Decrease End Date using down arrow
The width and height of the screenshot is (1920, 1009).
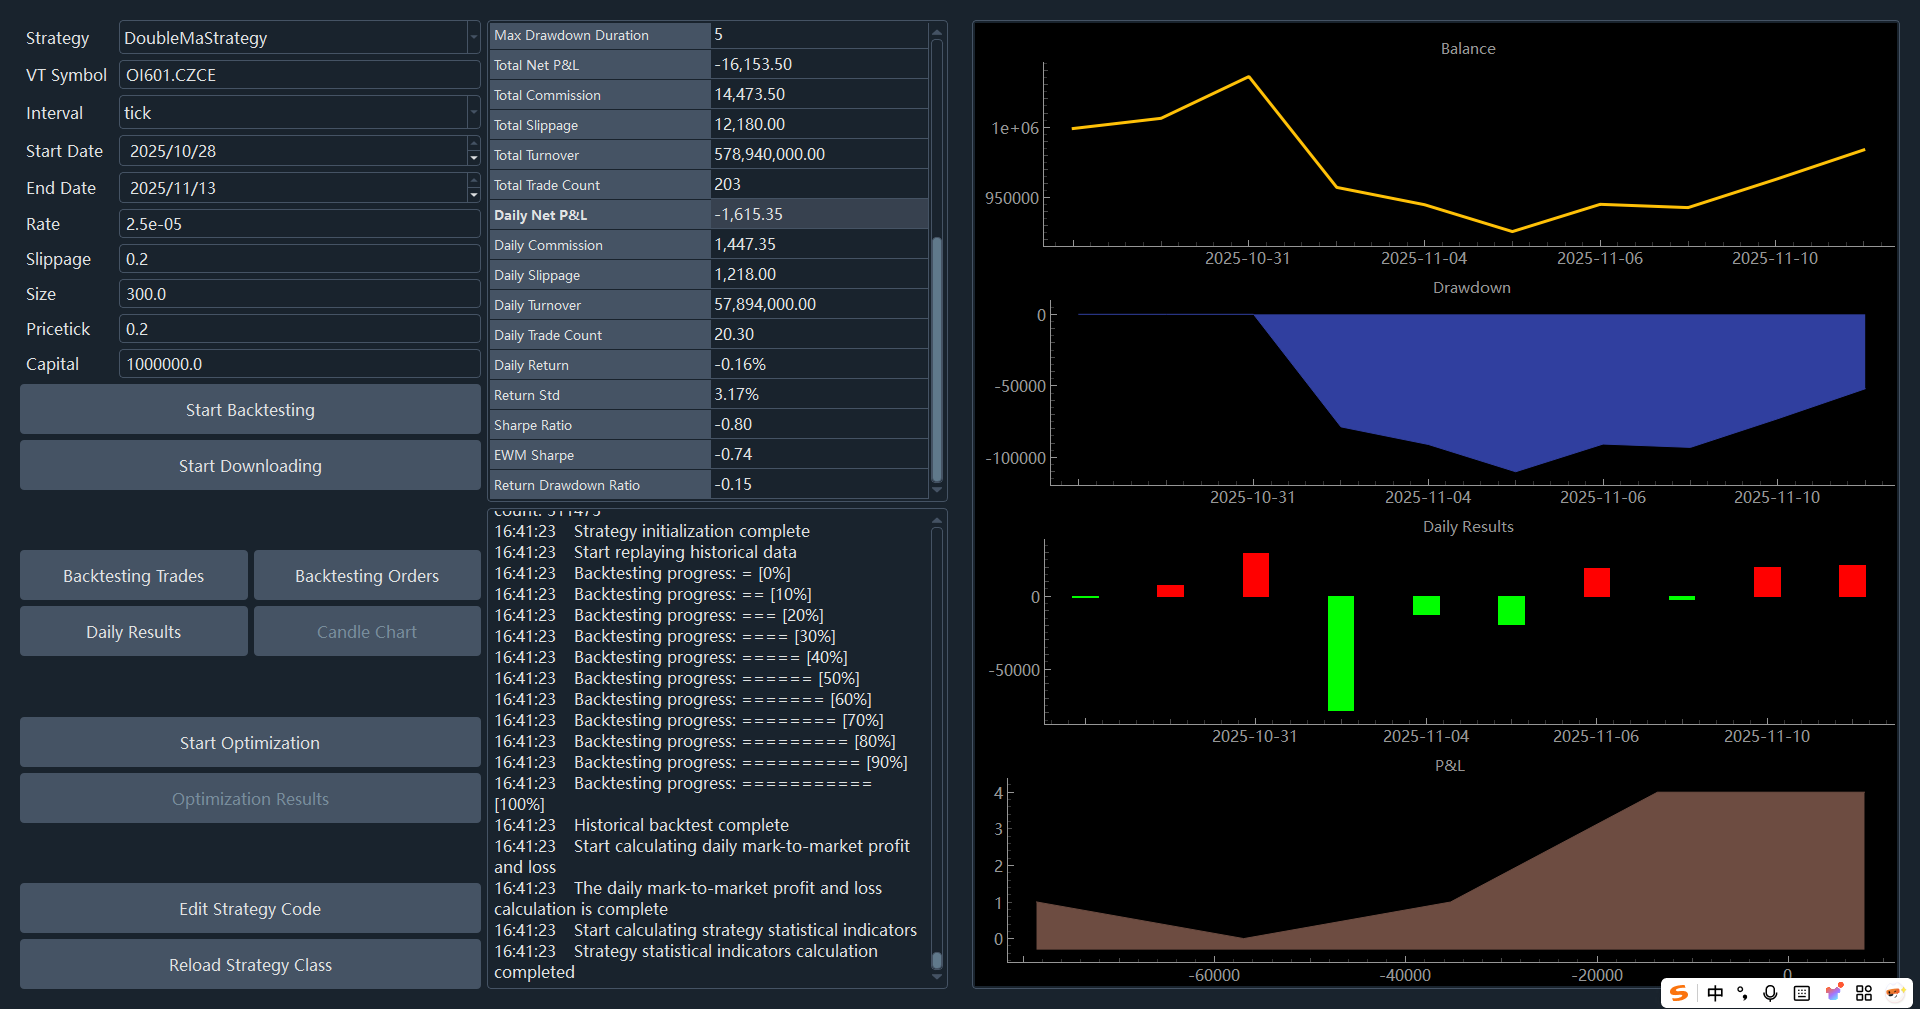(x=473, y=194)
